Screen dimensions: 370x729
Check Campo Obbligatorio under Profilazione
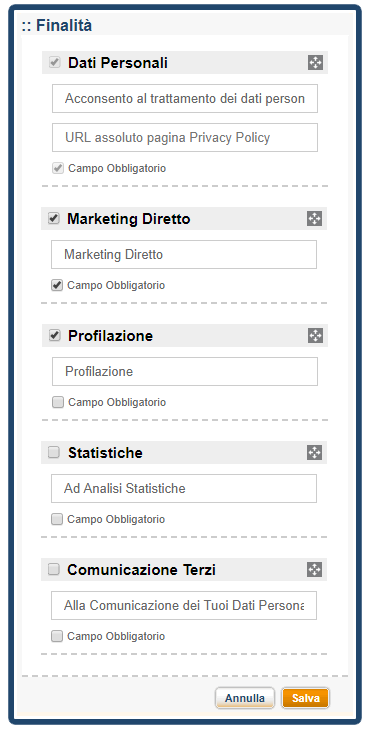[x=58, y=403]
